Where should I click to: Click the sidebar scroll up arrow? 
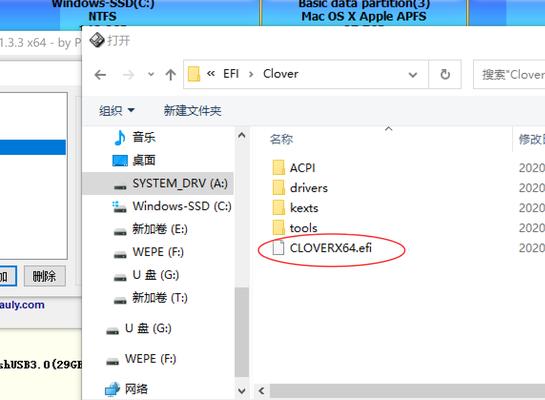242,136
